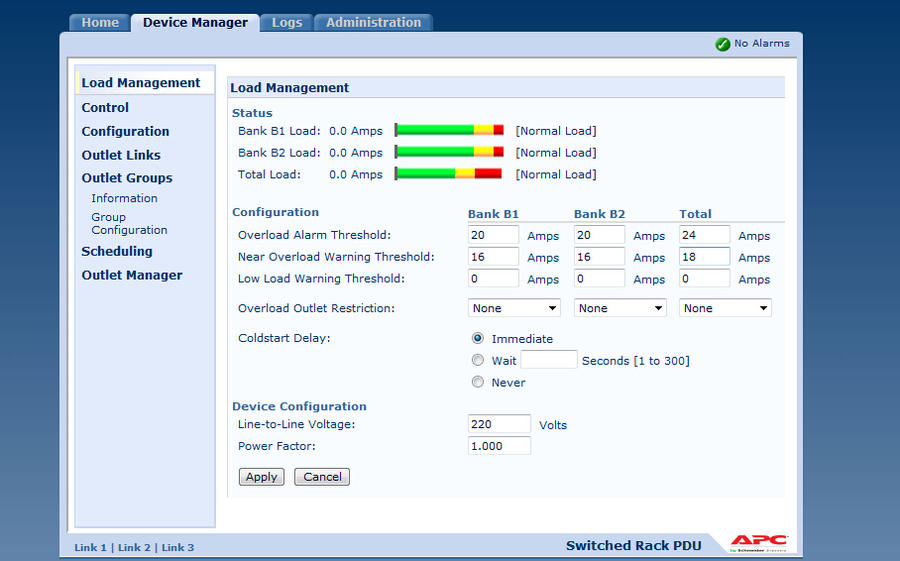
Task: Expand Bank B2 Overload Outlet Restriction dropdown
Action: [x=620, y=308]
